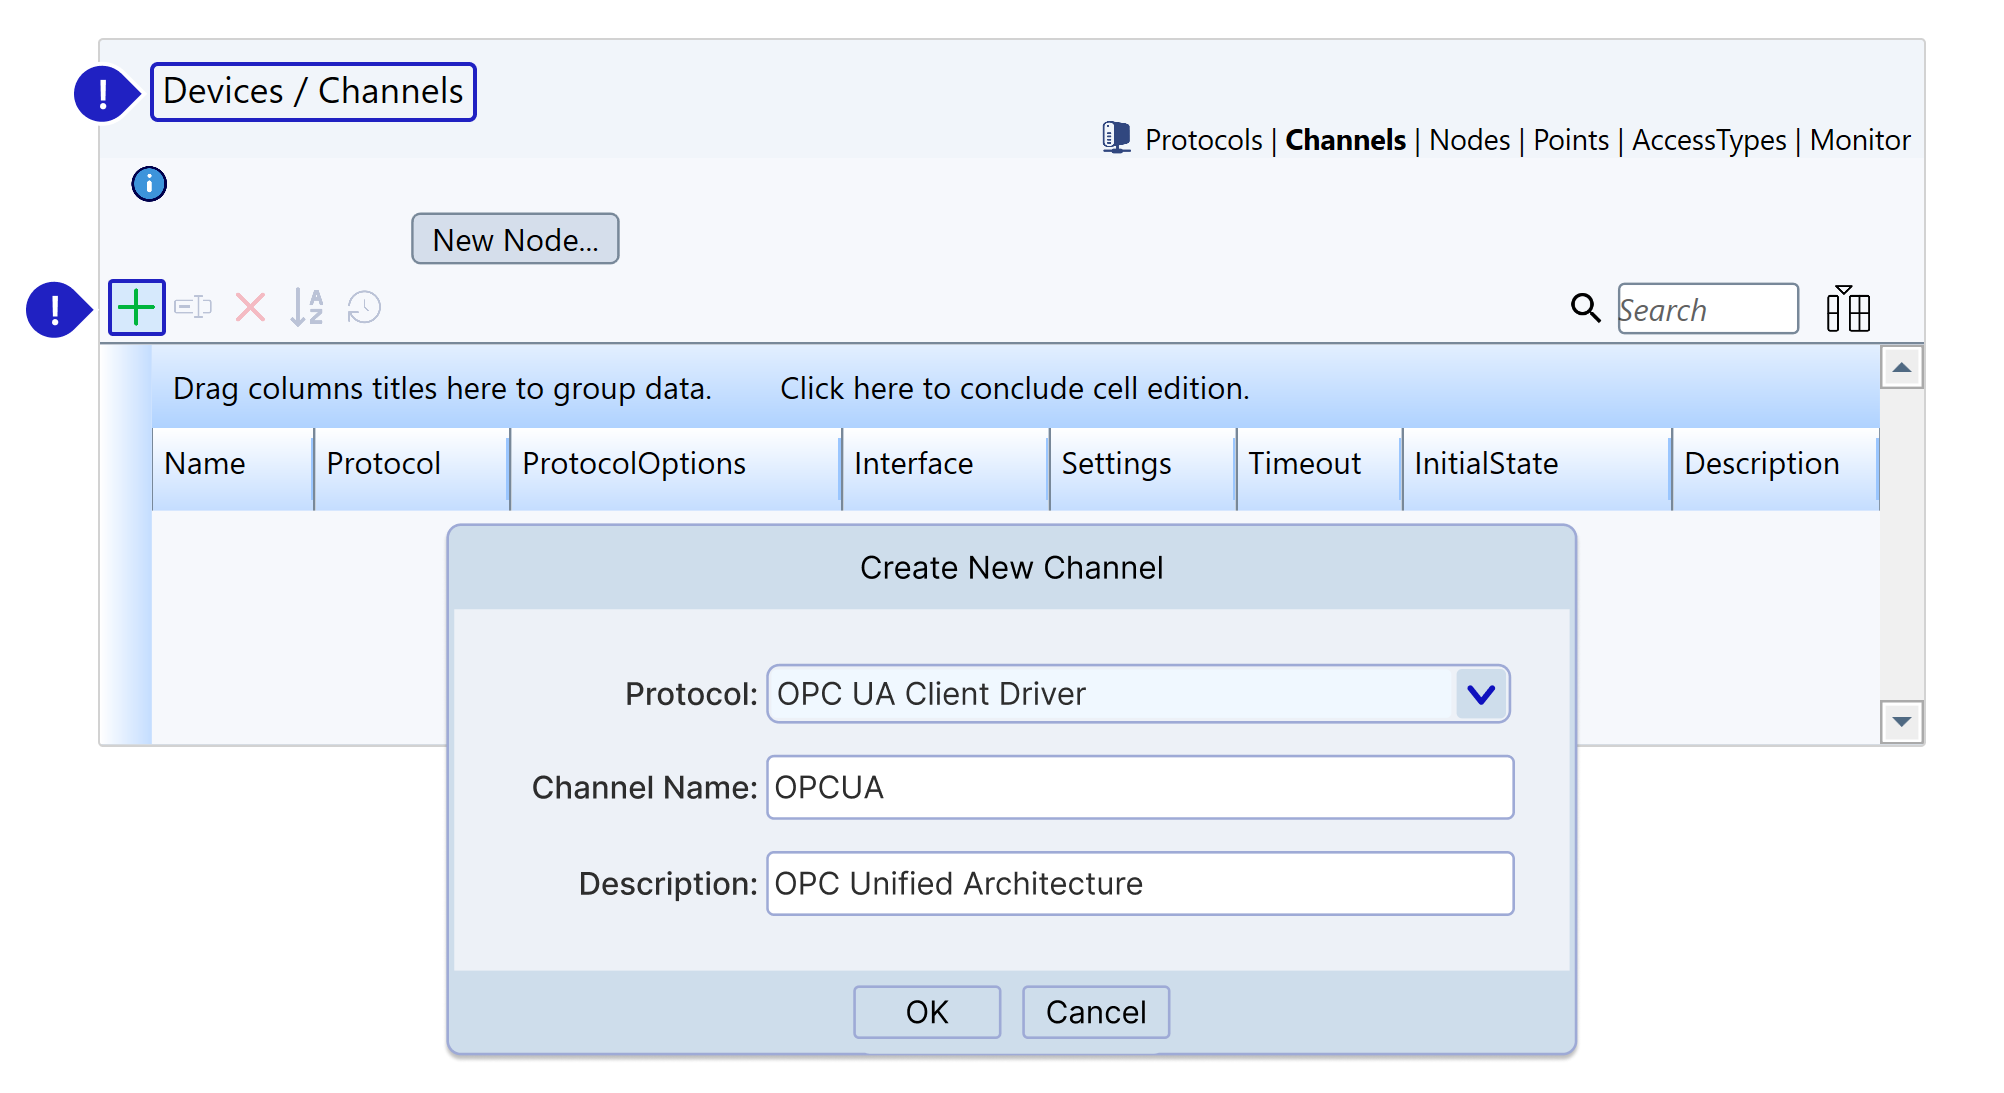
Task: Open the Protocol dropdown arrow
Action: (1481, 694)
